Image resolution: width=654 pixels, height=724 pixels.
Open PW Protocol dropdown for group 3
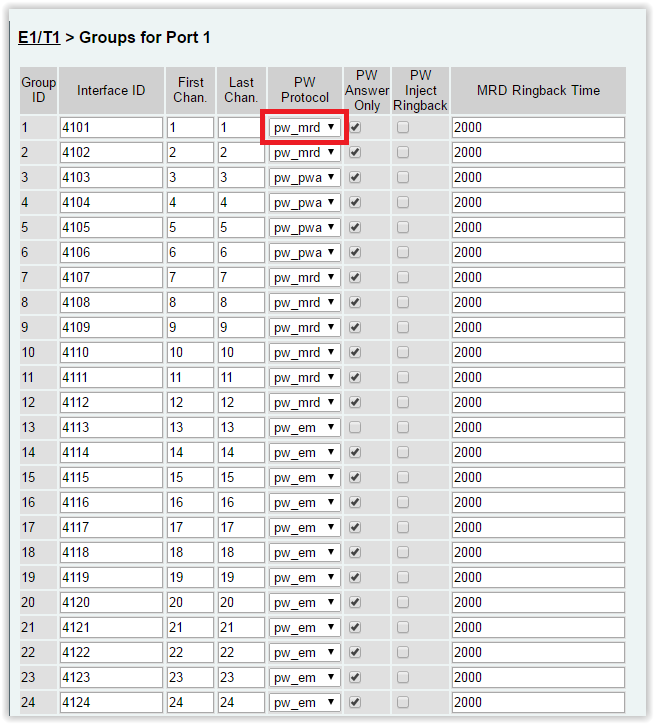(x=304, y=177)
